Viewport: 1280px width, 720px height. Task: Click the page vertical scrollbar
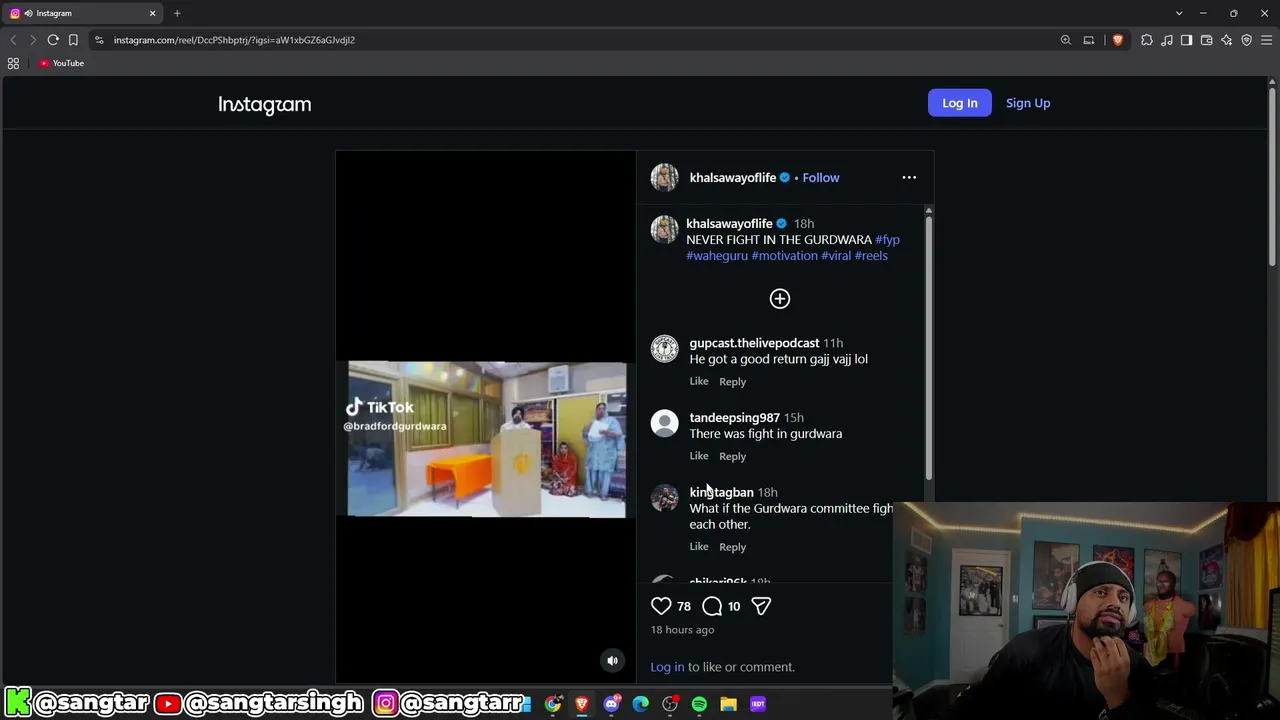click(x=1271, y=175)
